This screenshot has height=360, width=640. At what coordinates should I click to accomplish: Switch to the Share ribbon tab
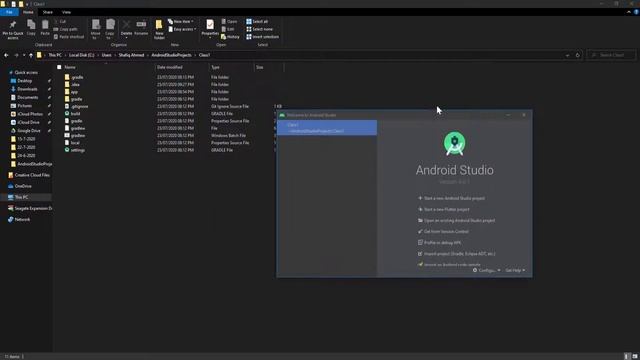tap(48, 12)
